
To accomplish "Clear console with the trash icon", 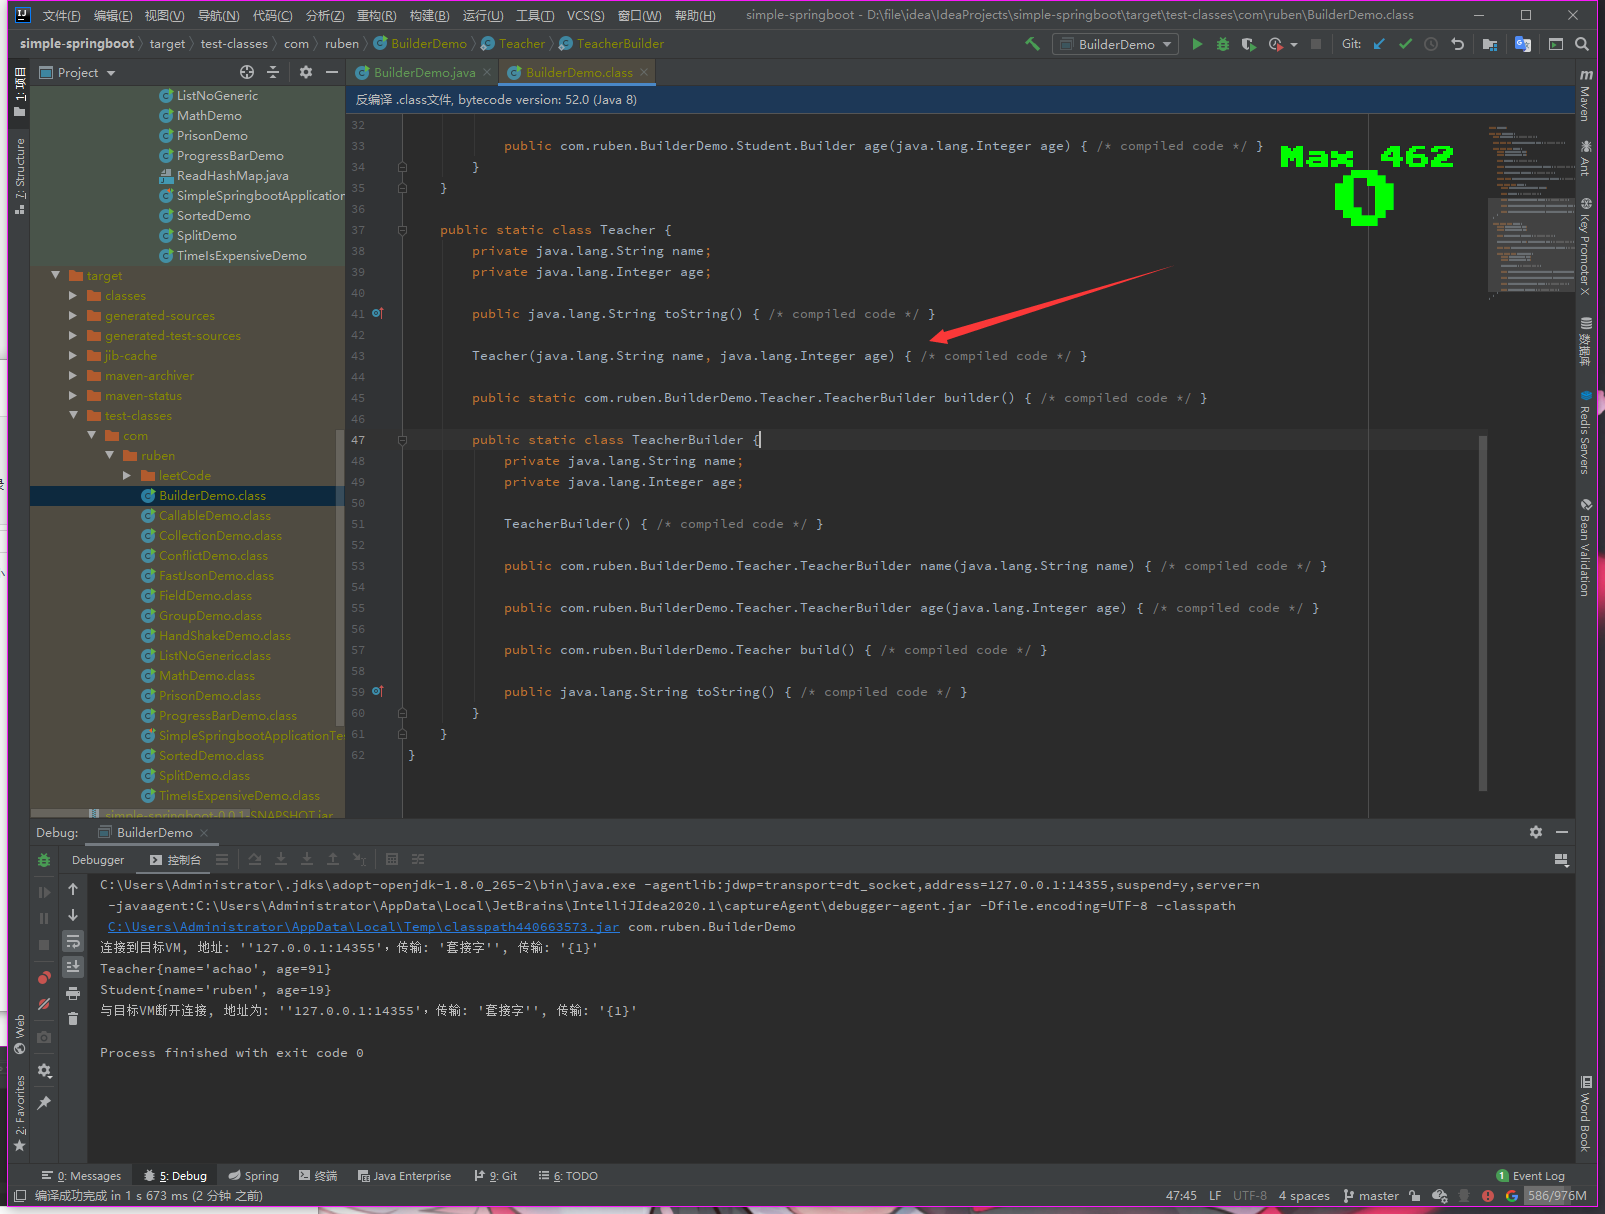I will coord(73,1019).
